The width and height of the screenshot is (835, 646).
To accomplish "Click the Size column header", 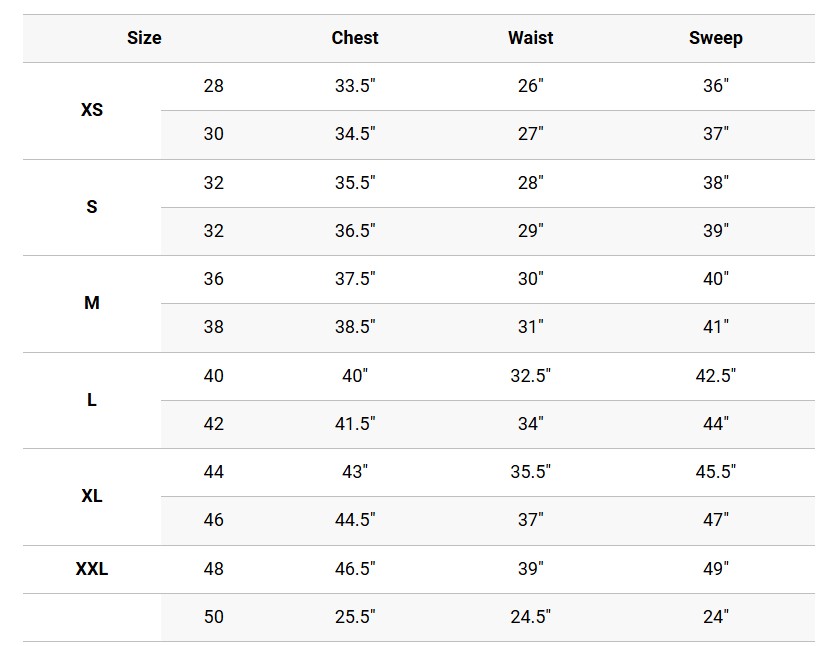I will (144, 38).
